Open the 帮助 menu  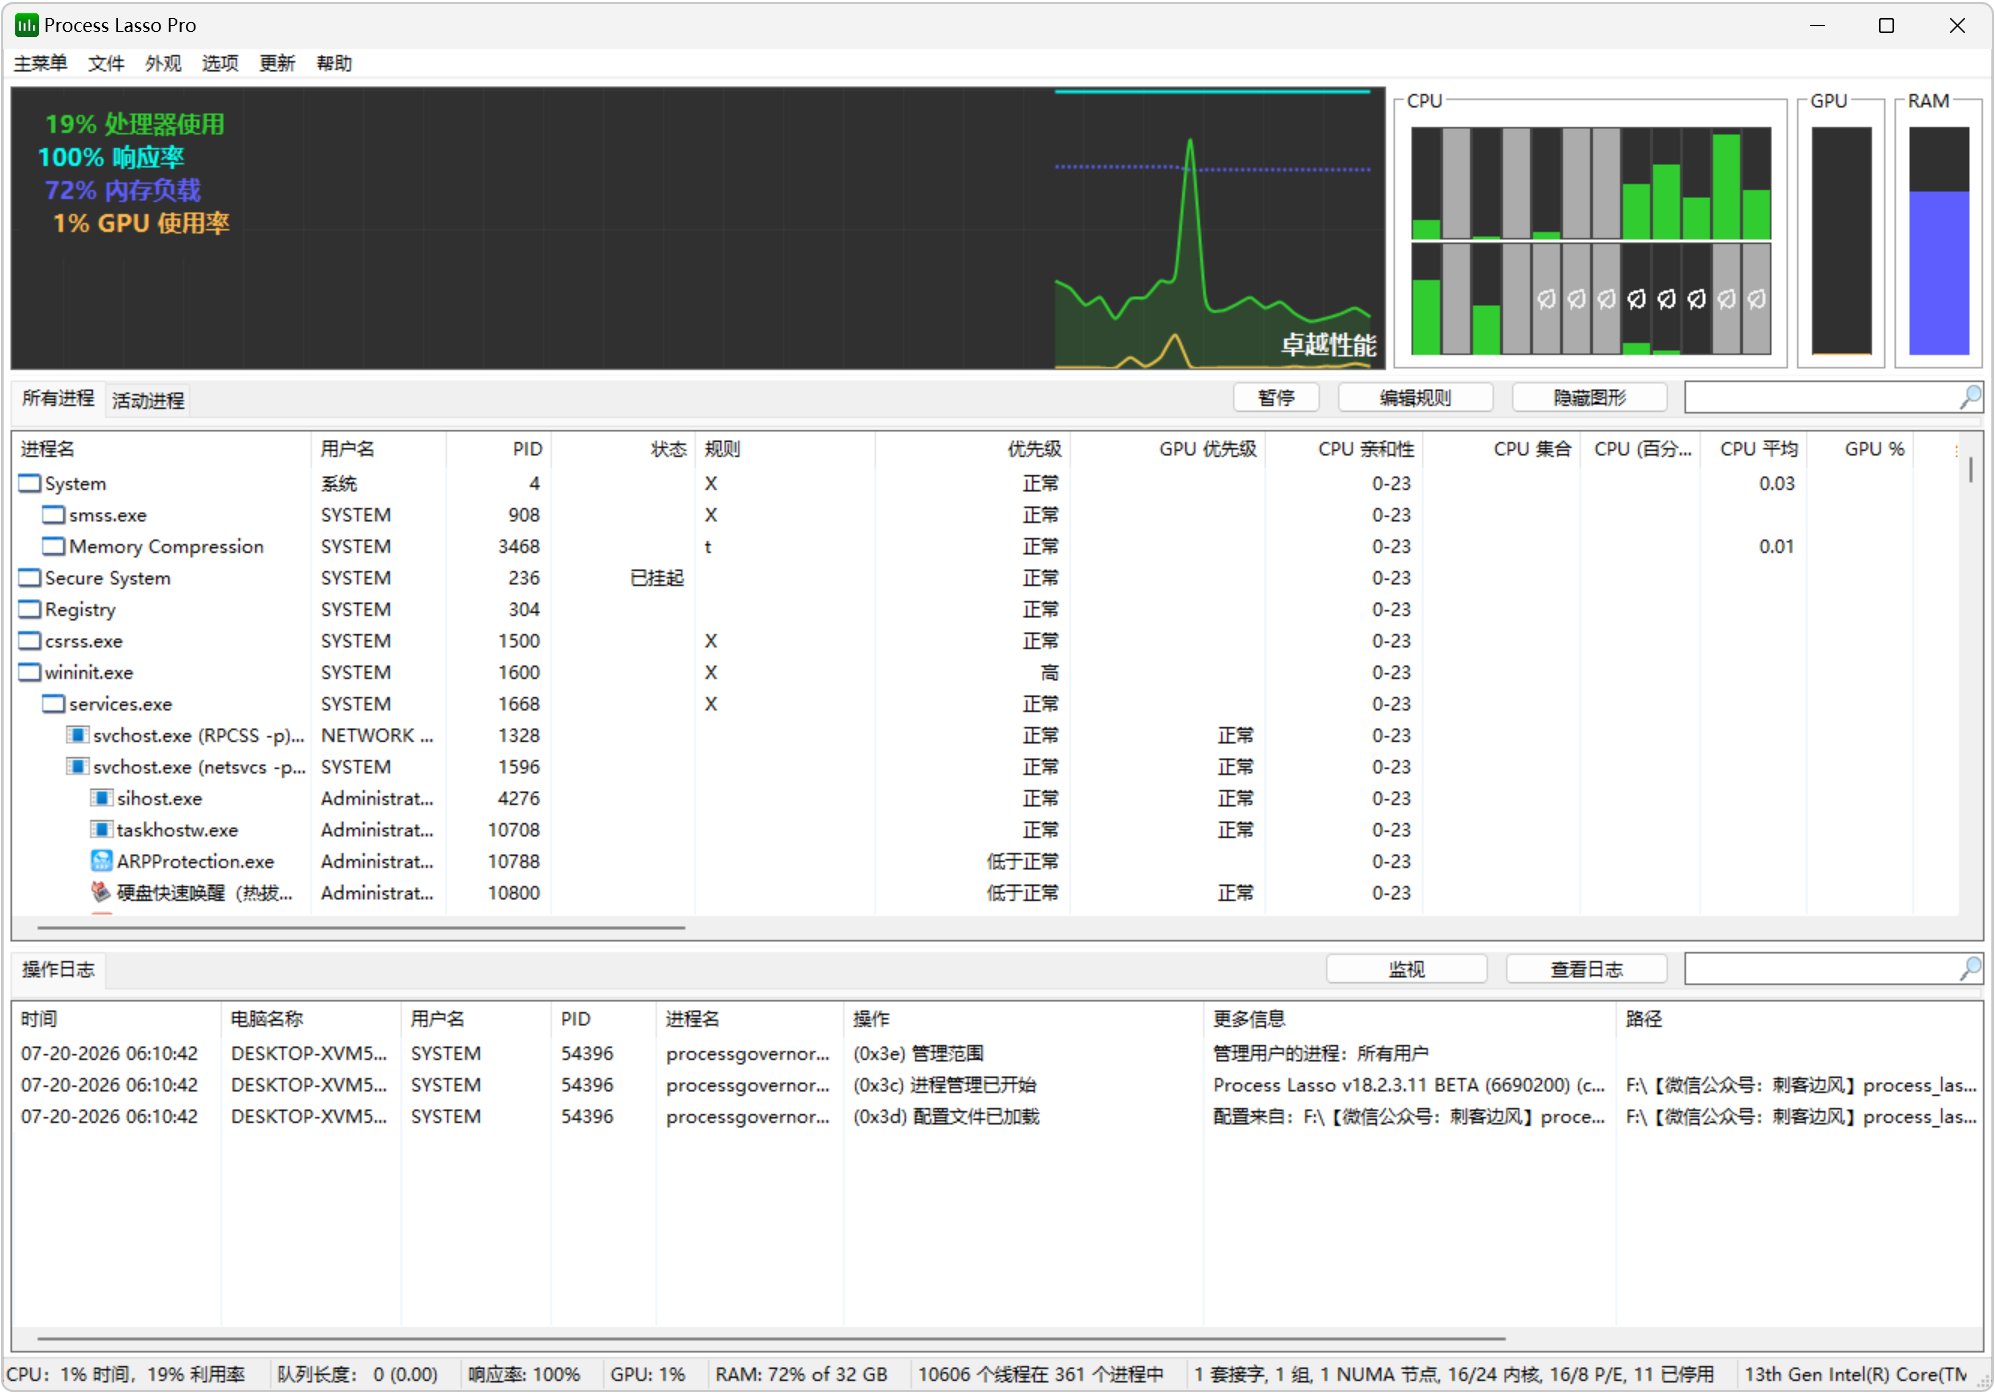pos(334,64)
